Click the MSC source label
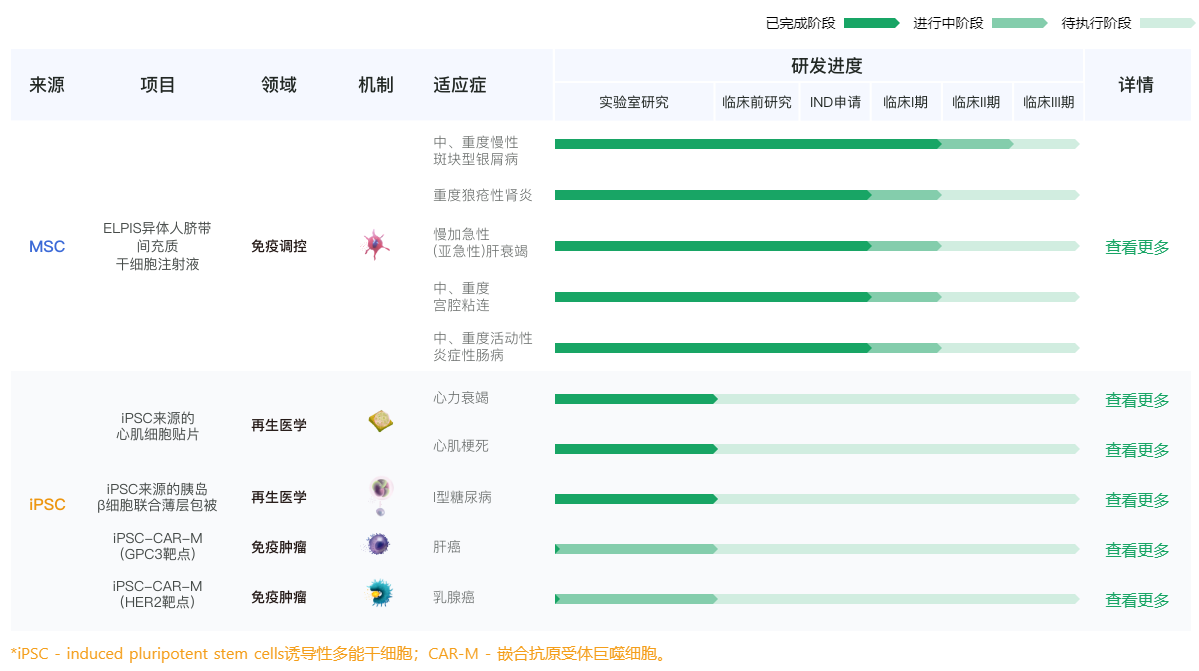Image resolution: width=1199 pixels, height=671 pixels. (x=47, y=247)
